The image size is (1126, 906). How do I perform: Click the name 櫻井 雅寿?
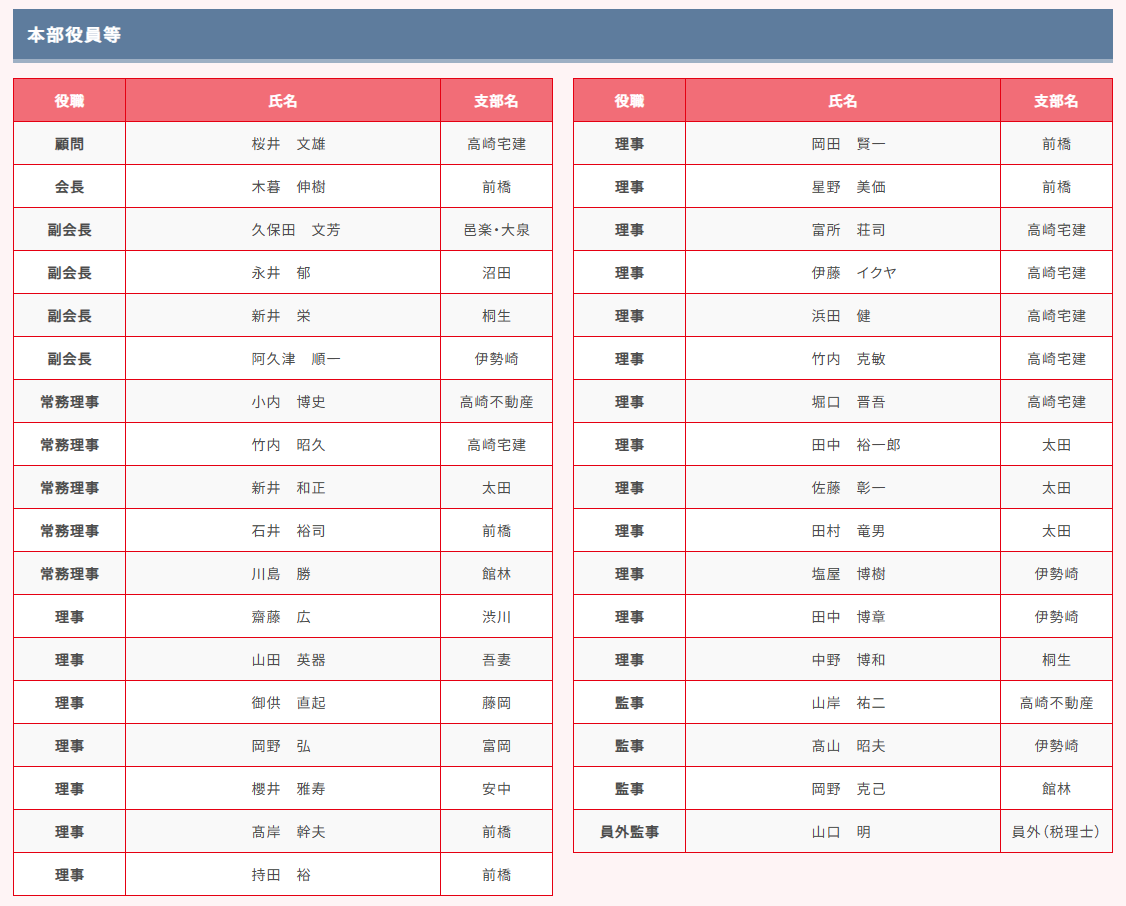pyautogui.click(x=288, y=789)
